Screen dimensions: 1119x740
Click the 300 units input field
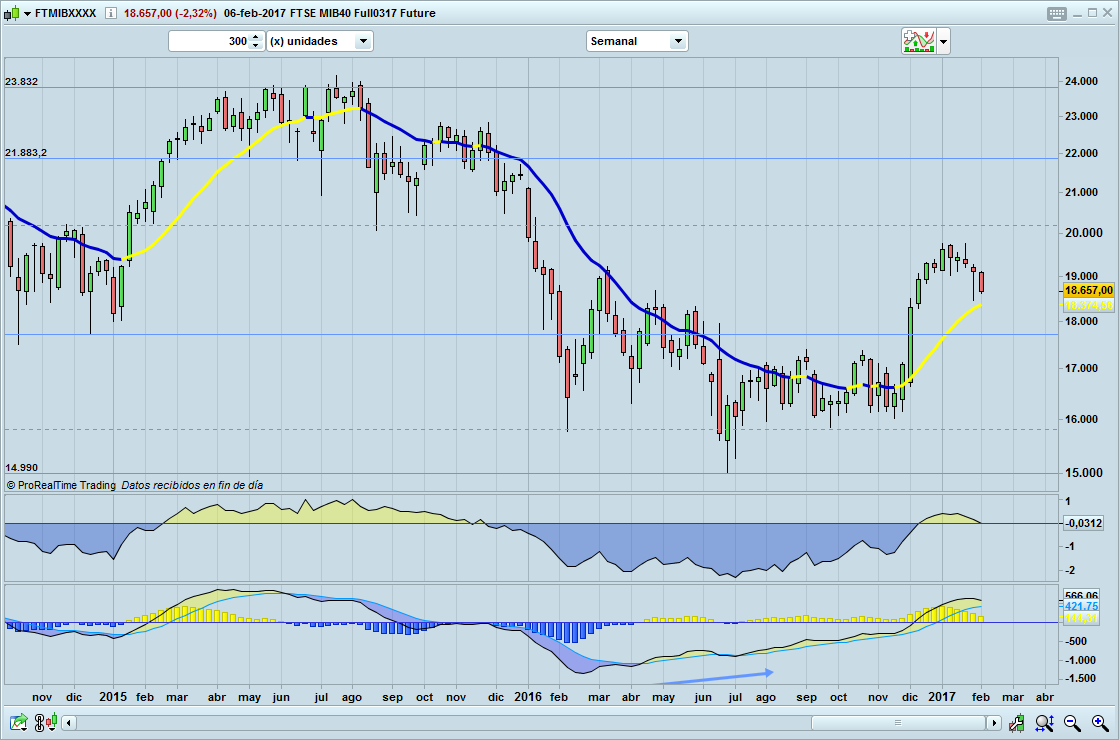click(208, 41)
